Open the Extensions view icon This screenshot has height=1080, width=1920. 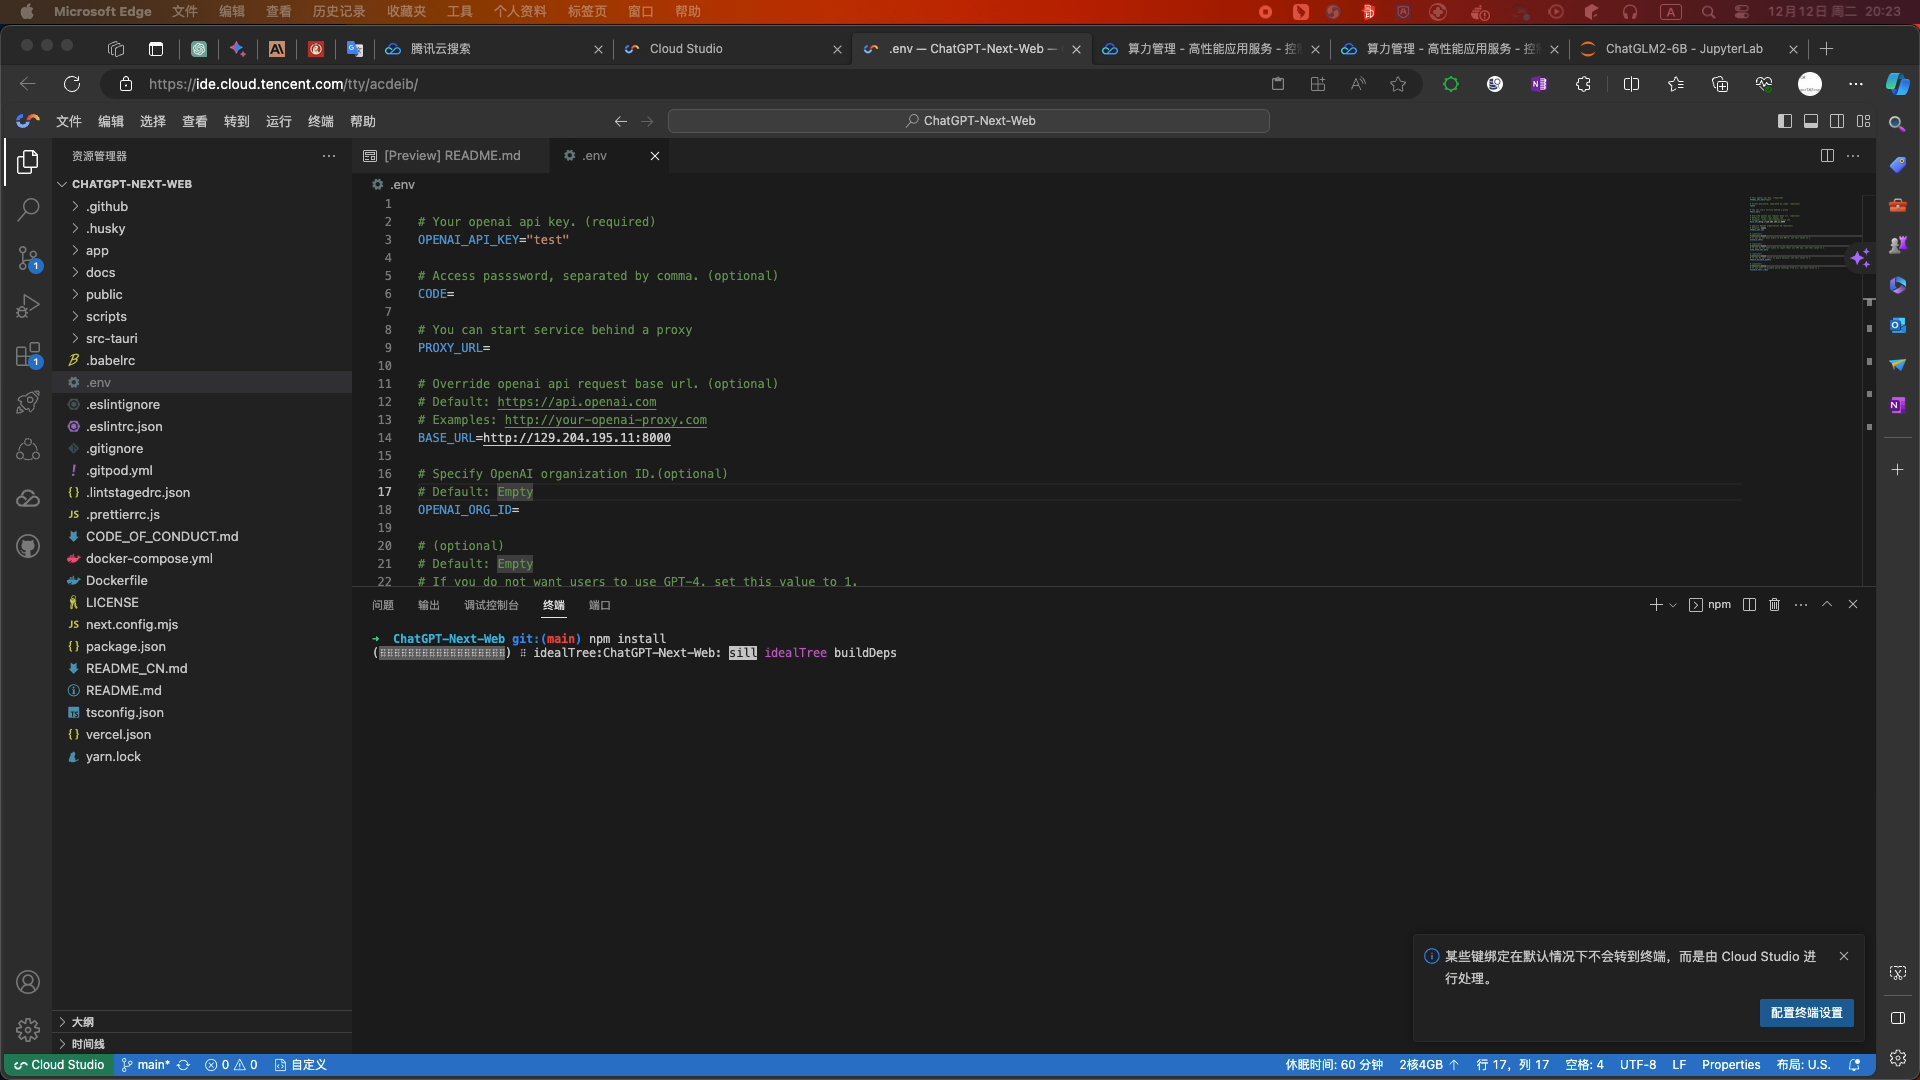[x=28, y=354]
